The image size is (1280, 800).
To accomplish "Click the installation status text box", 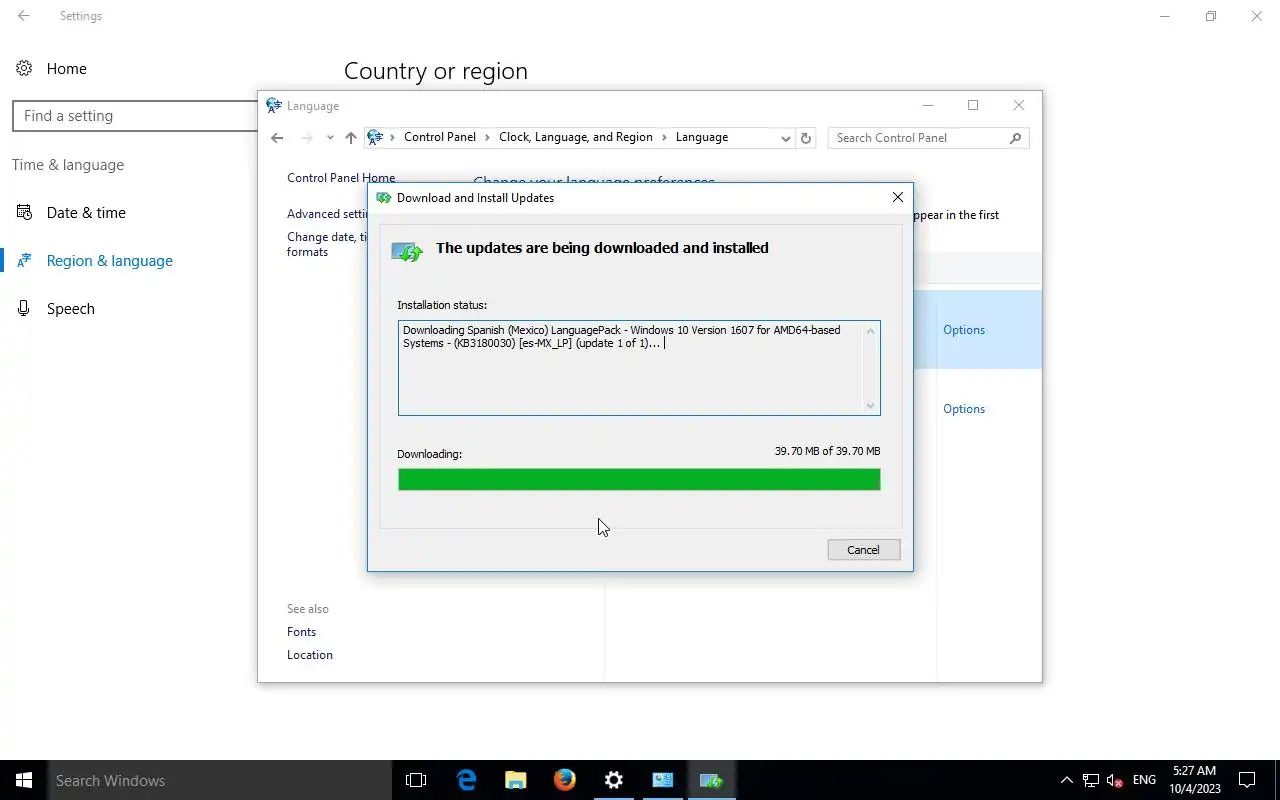I will pyautogui.click(x=639, y=368).
